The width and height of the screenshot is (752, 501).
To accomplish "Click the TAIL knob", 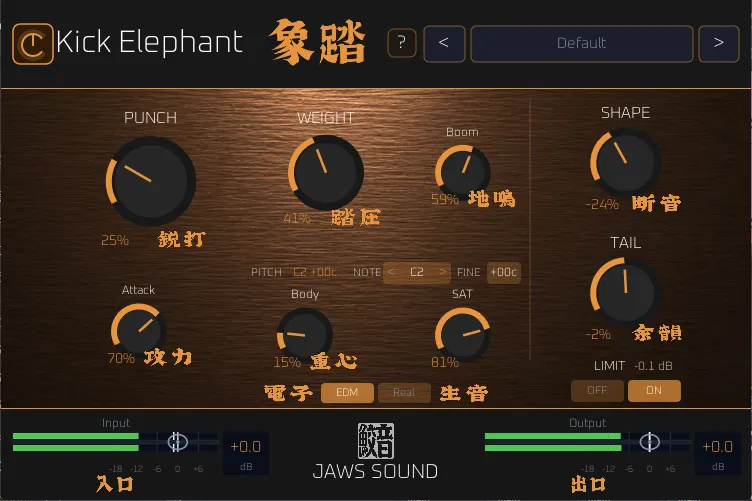I will click(624, 291).
